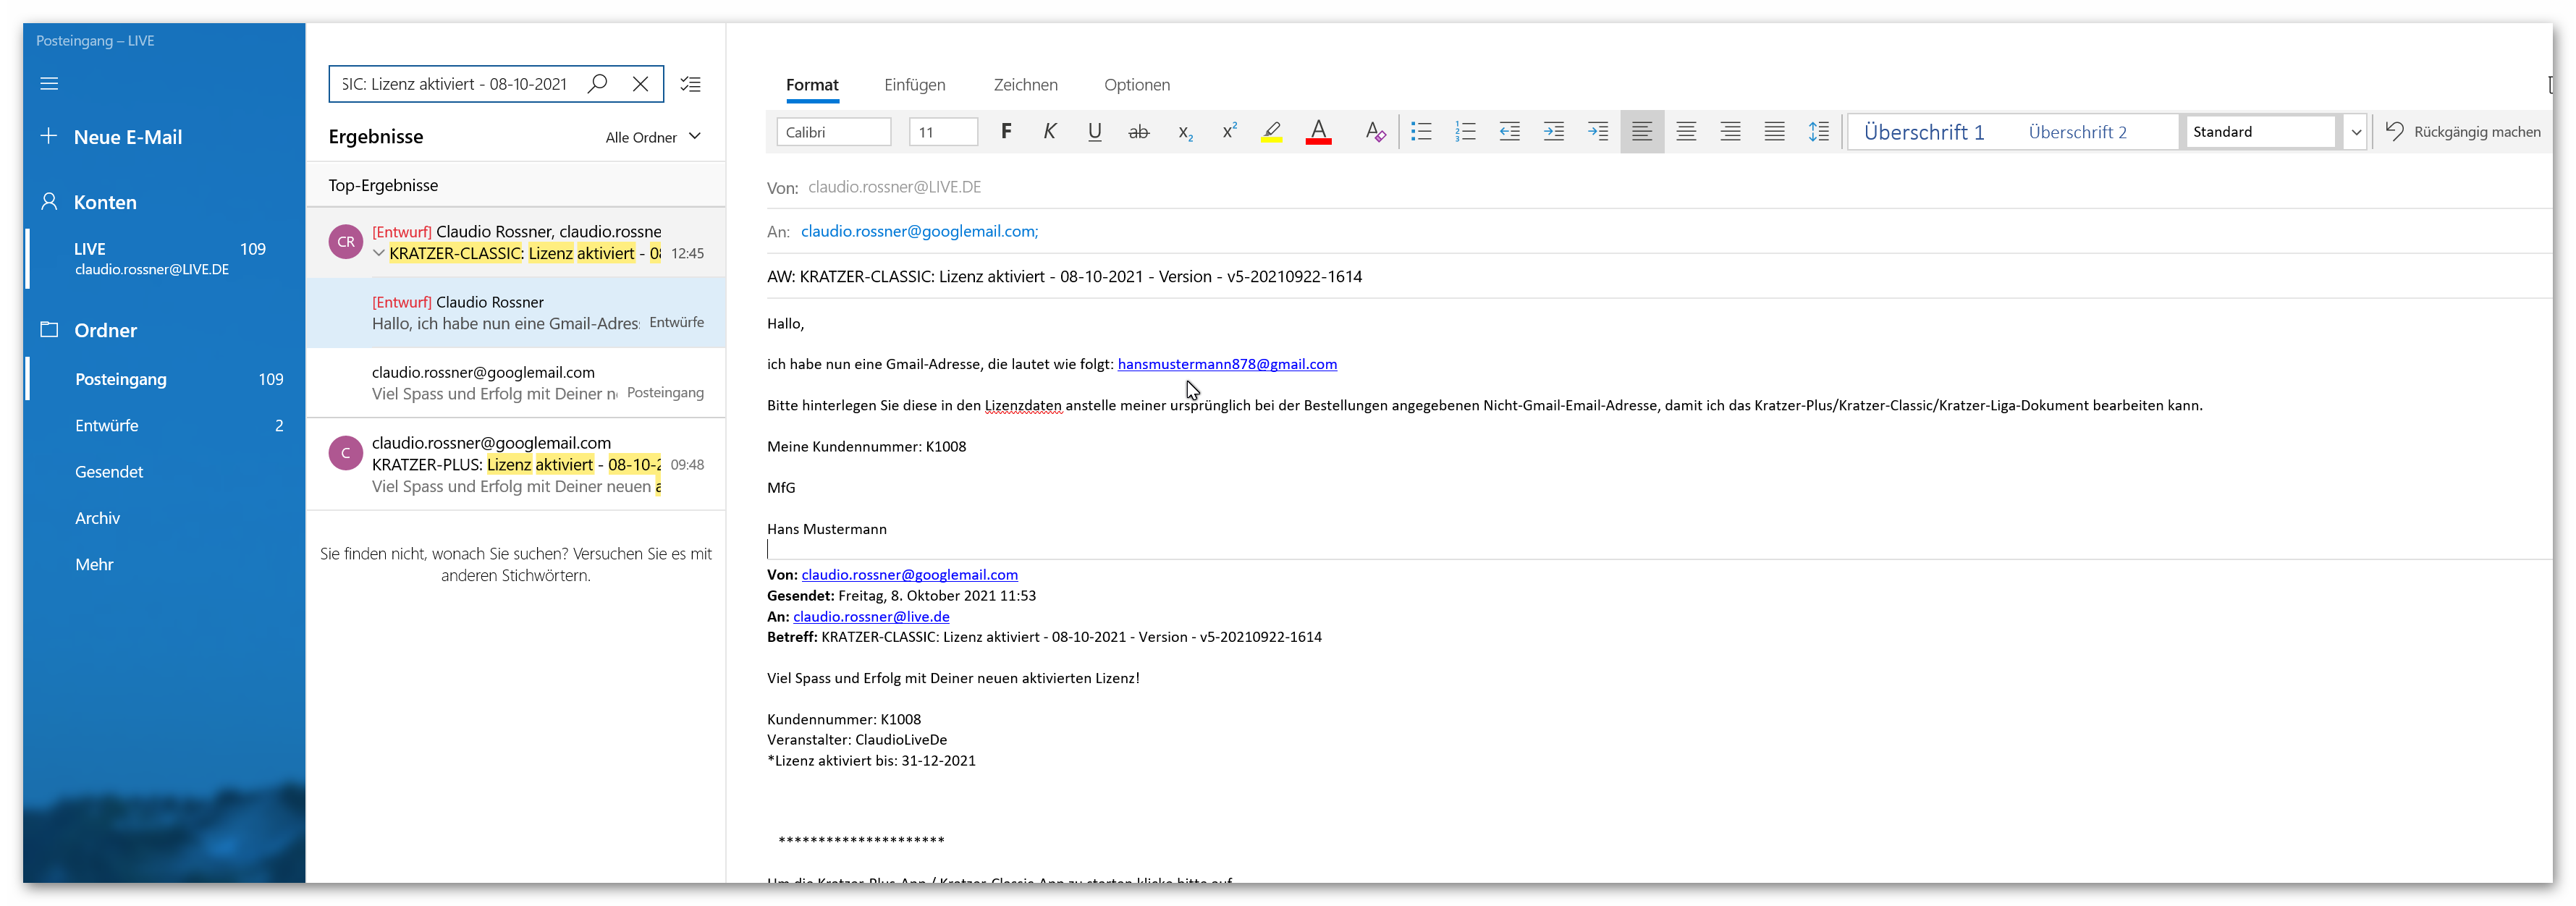
Task: Toggle italic formatting
Action: click(1050, 132)
